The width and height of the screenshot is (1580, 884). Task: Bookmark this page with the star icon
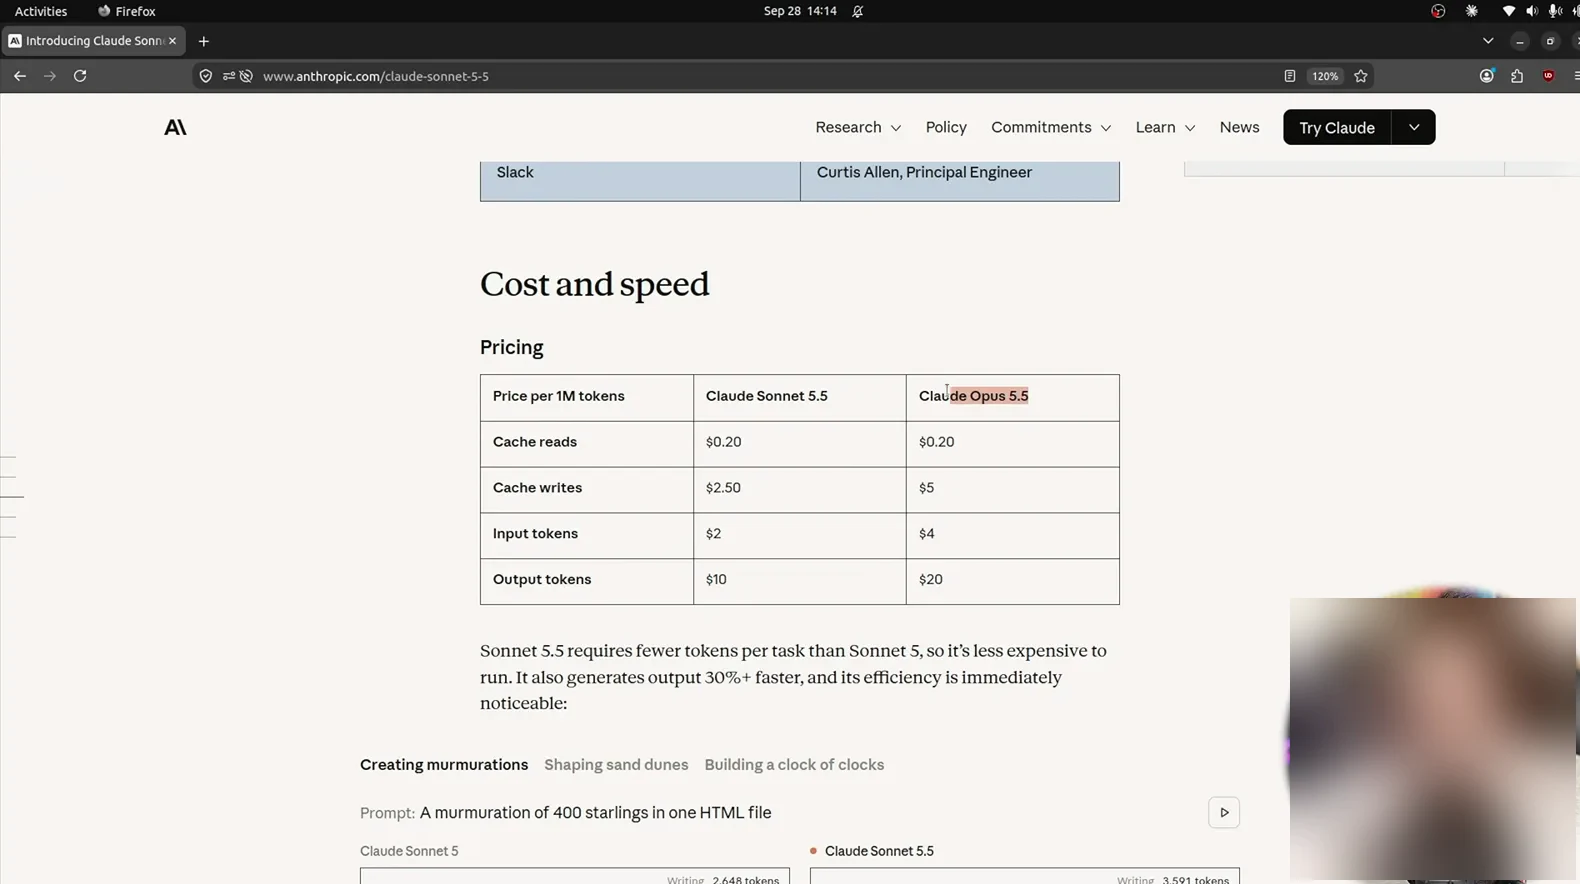click(1361, 76)
